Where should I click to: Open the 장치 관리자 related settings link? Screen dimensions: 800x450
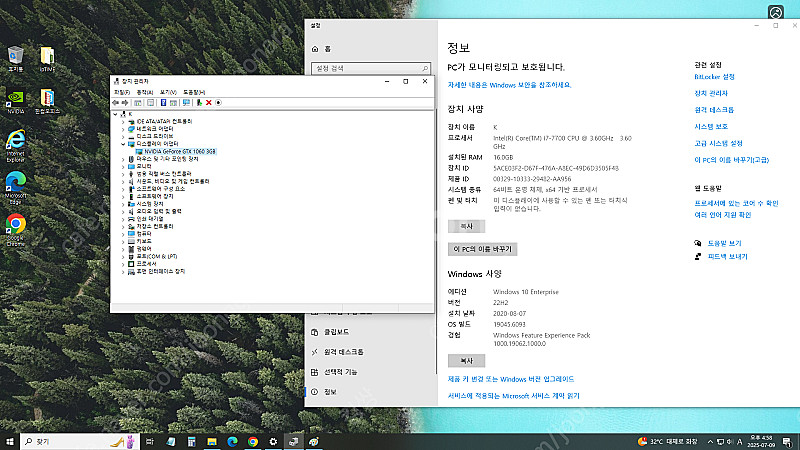[x=711, y=93]
